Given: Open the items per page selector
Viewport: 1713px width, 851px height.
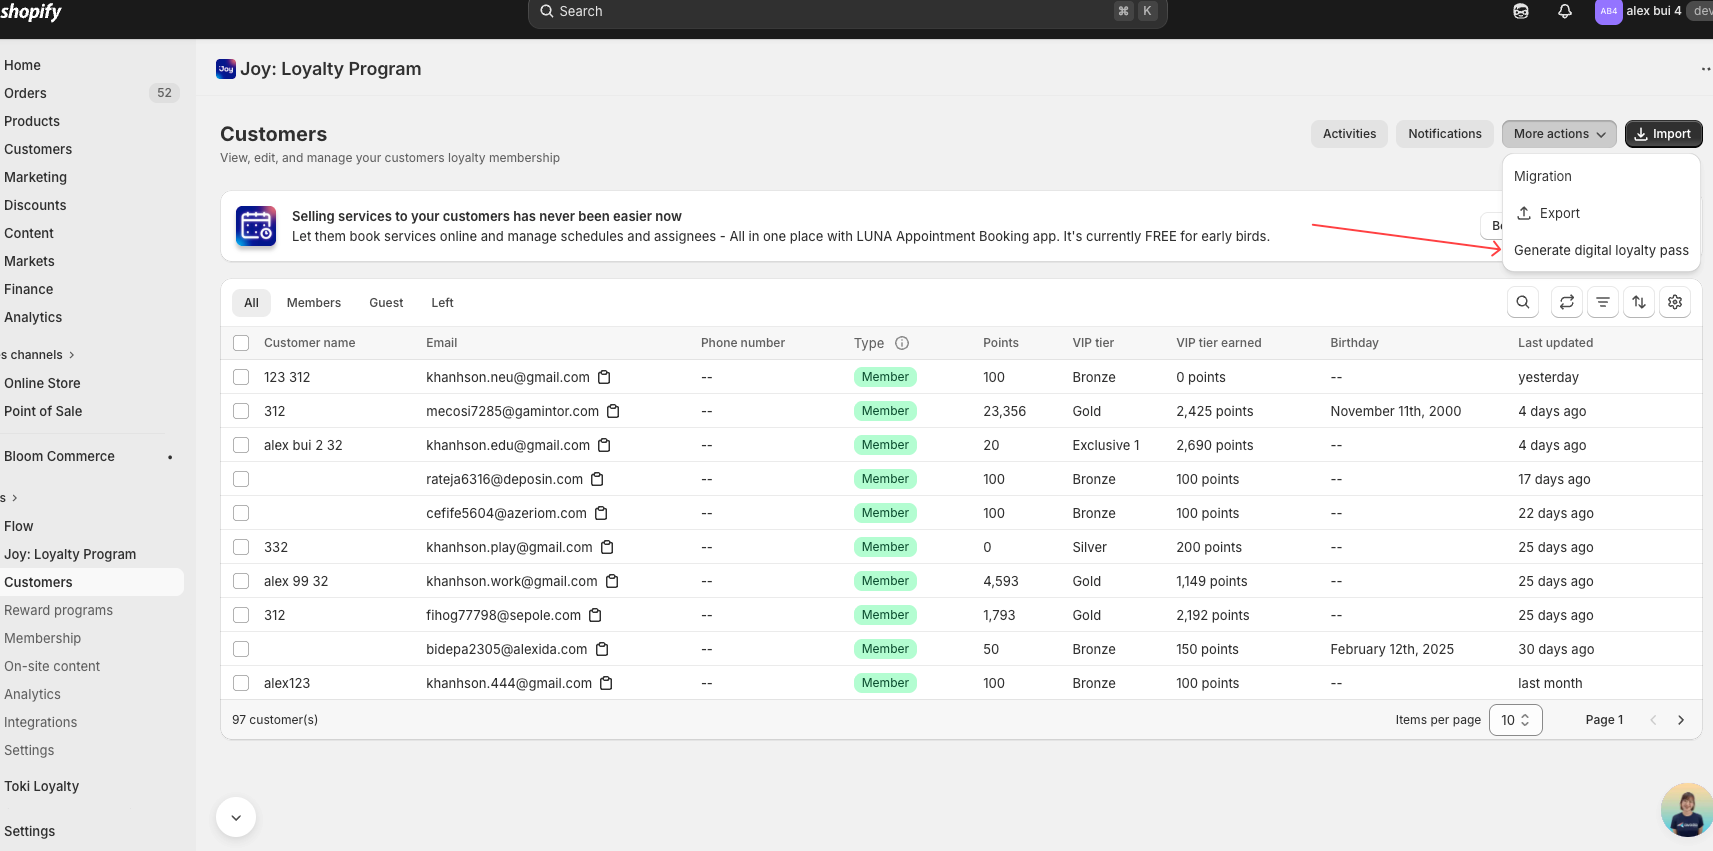Looking at the screenshot, I should [1515, 720].
